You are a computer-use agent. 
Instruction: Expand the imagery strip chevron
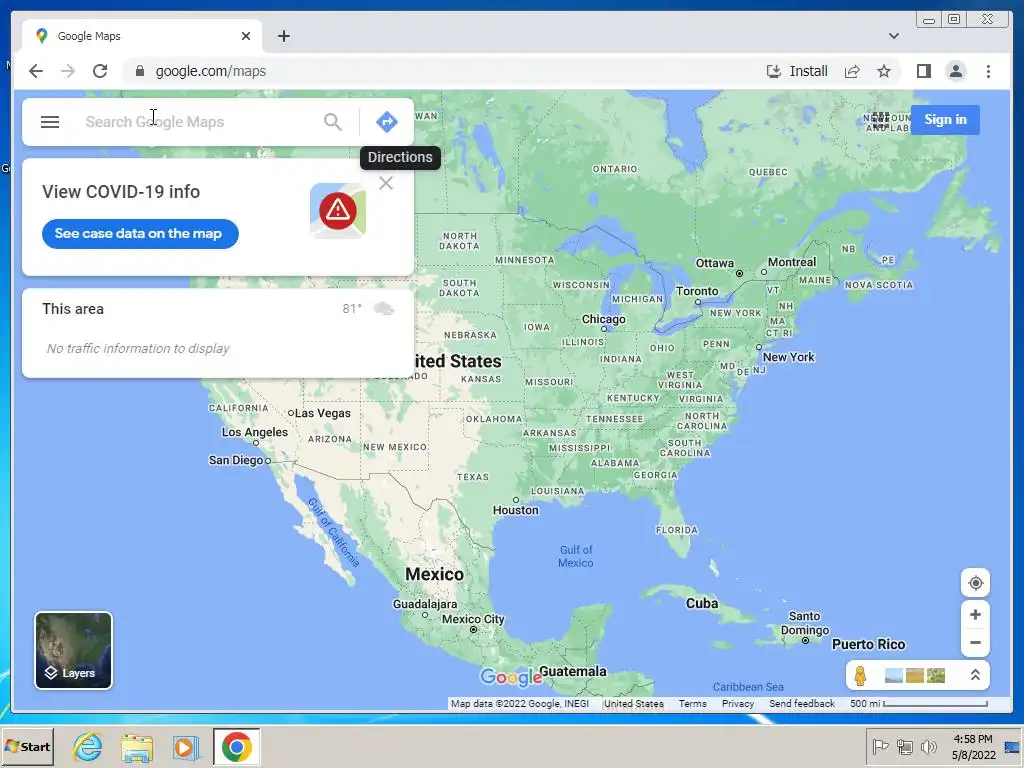pyautogui.click(x=975, y=675)
